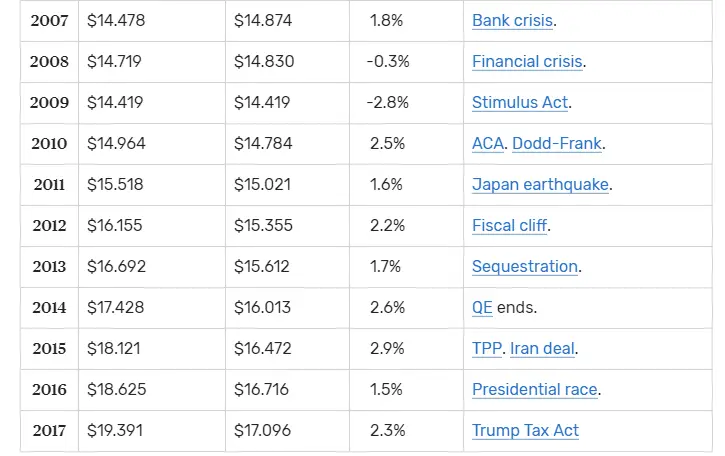Click the Trump Tax Act link

525,431
